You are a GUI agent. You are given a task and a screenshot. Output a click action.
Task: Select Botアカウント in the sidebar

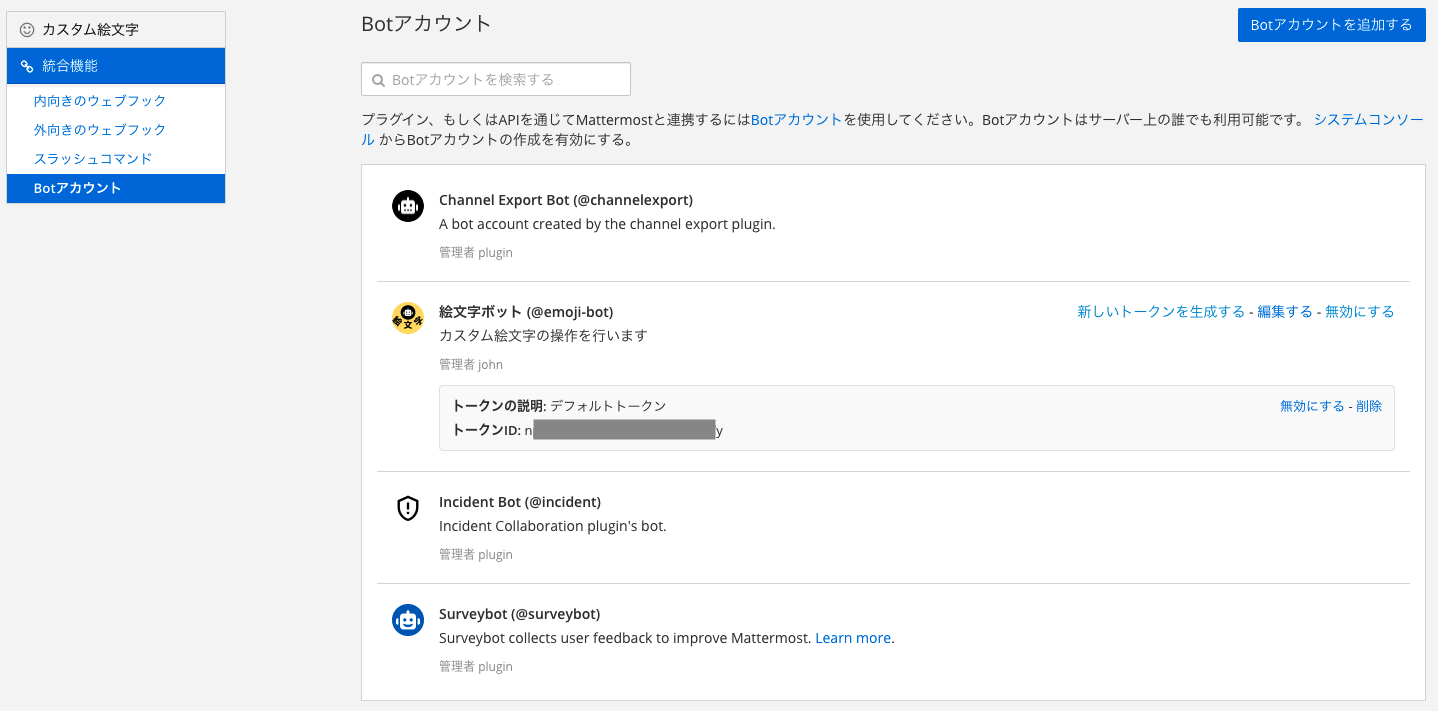pos(116,188)
